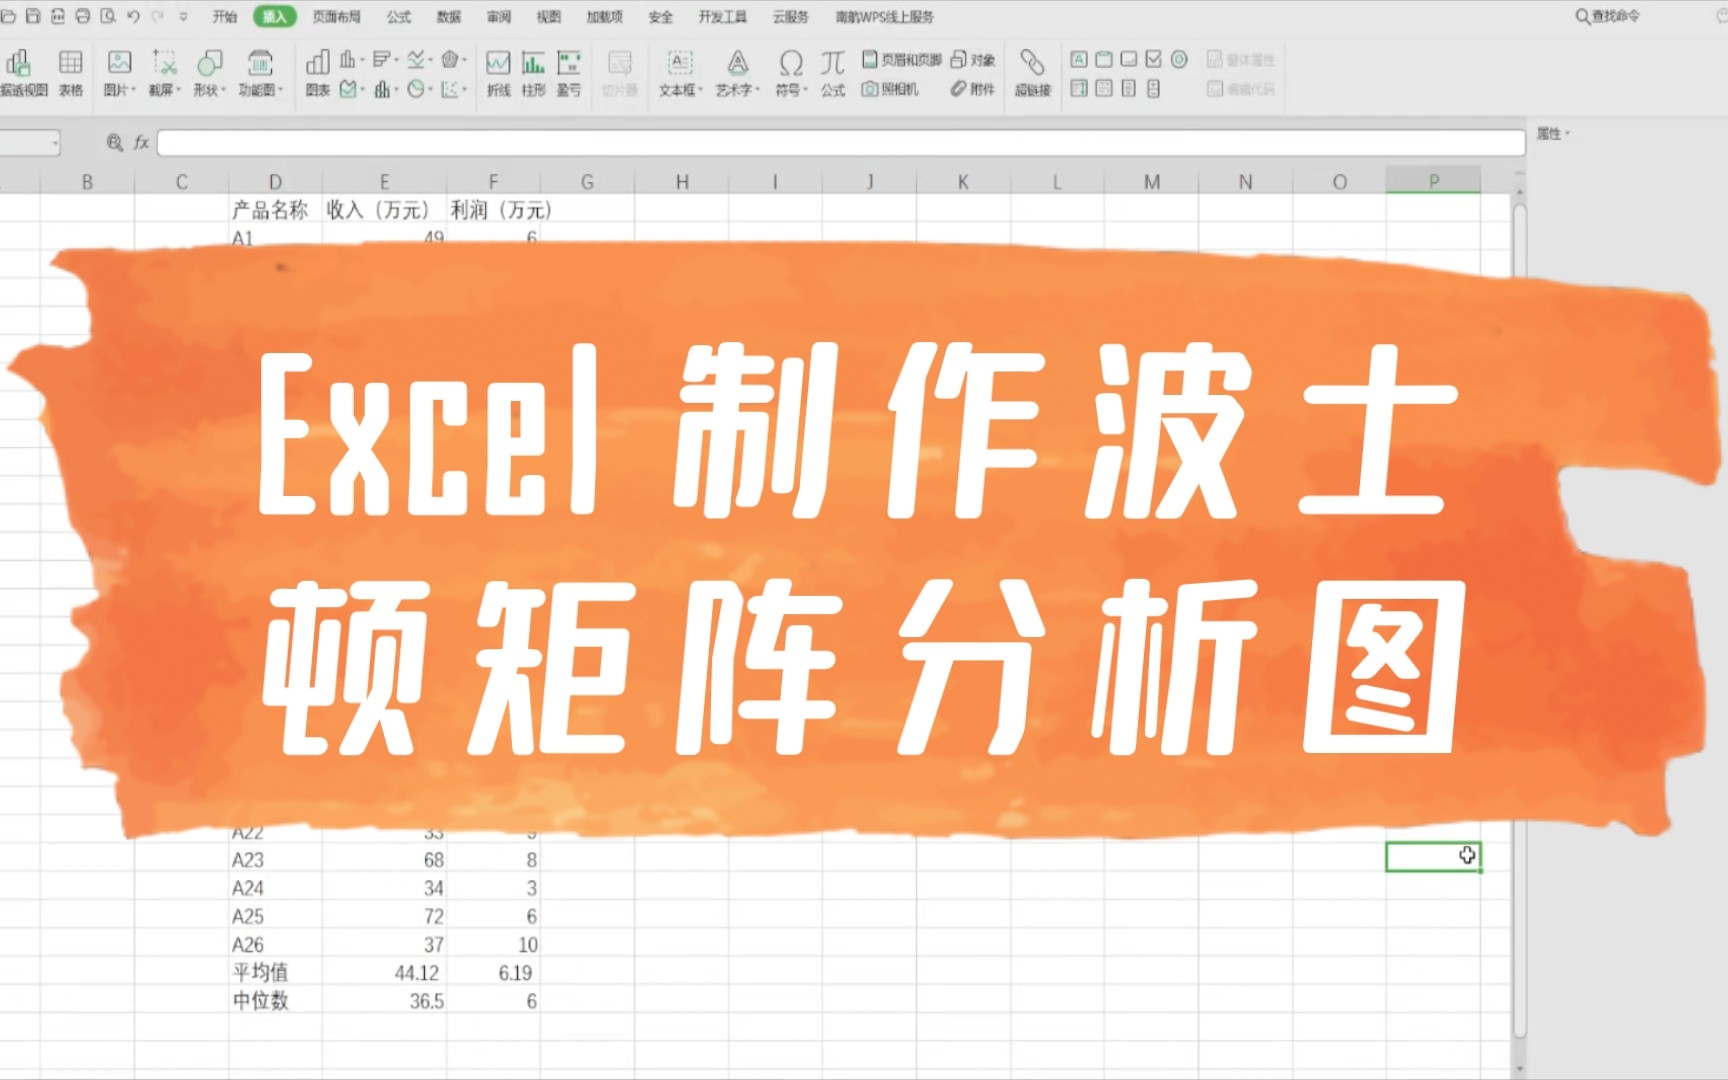
Task: Expand the quick access toolbar customize arrow
Action: click(x=183, y=17)
